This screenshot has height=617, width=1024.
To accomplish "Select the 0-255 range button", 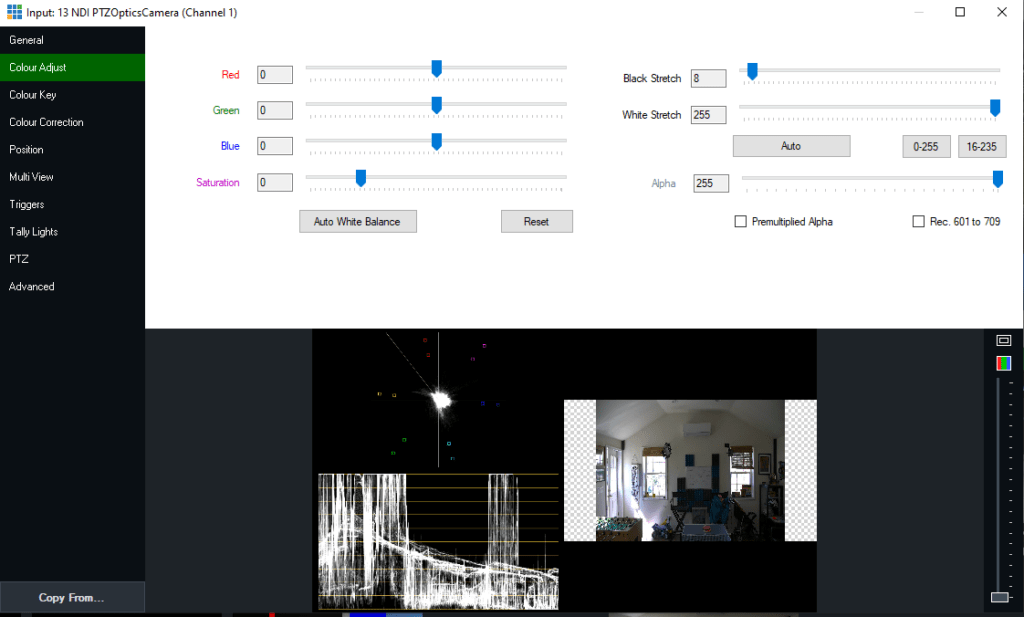I will point(926,146).
